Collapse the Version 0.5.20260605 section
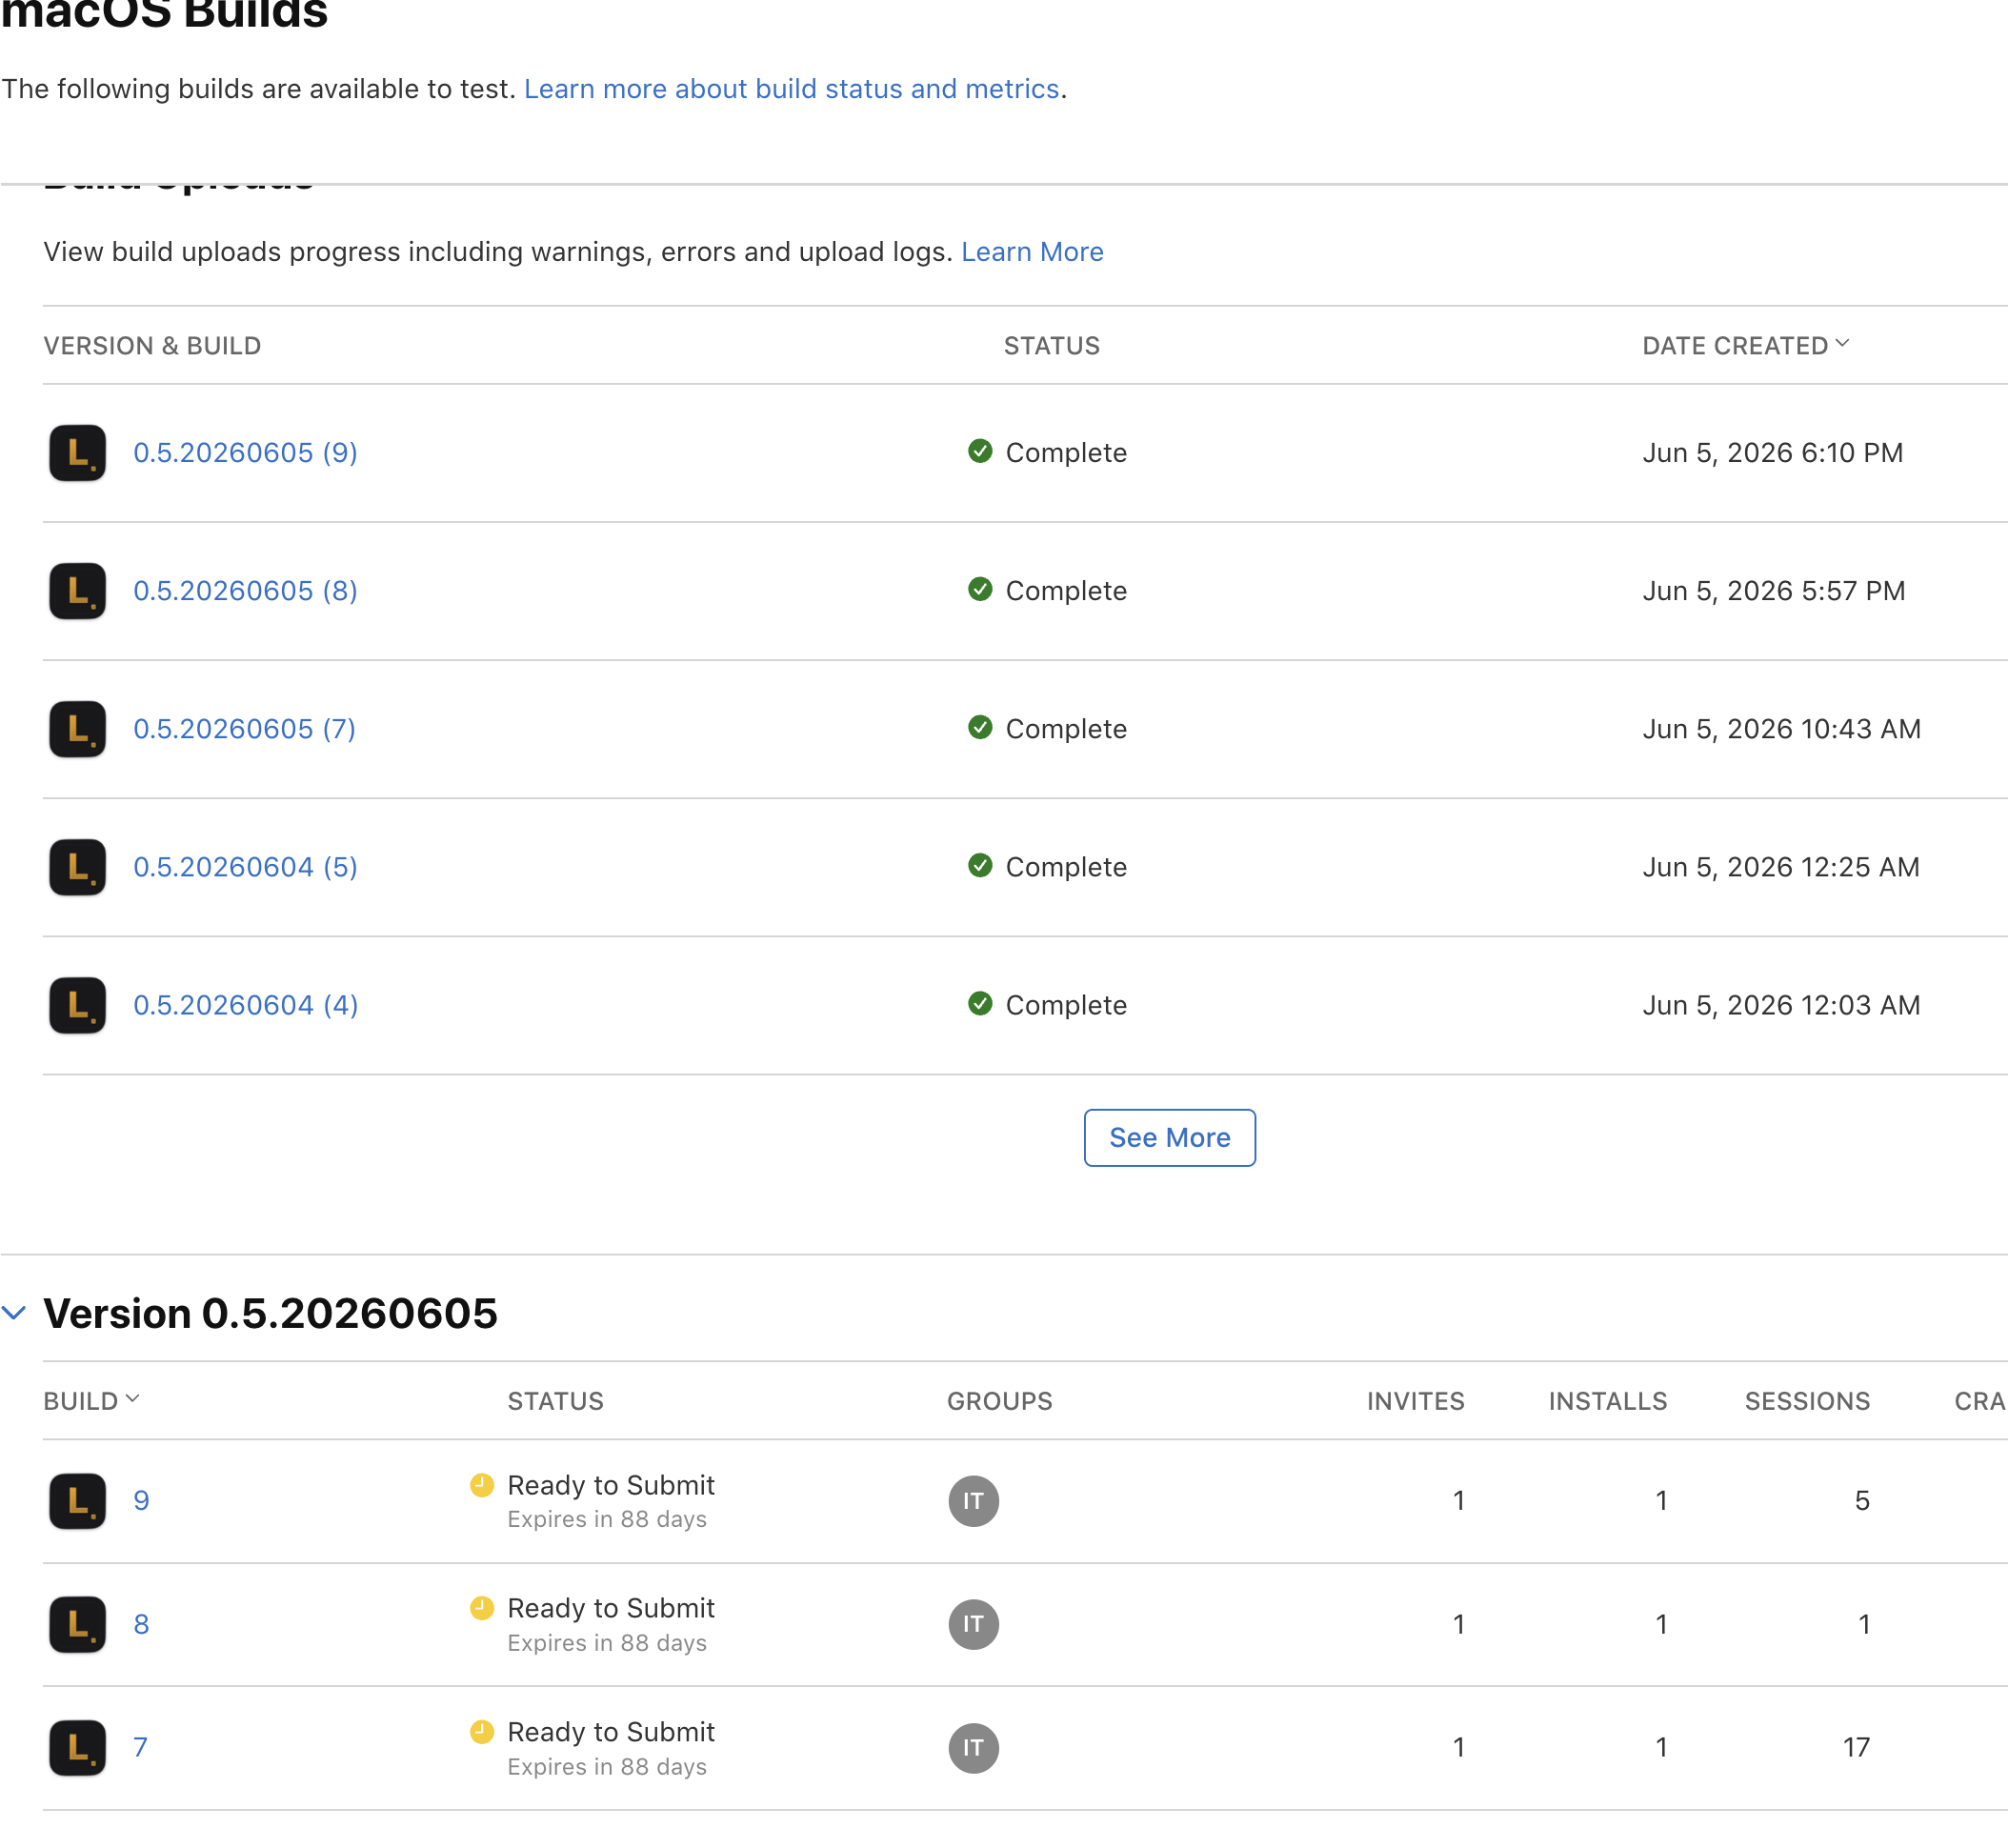2008x1848 pixels. [14, 1313]
